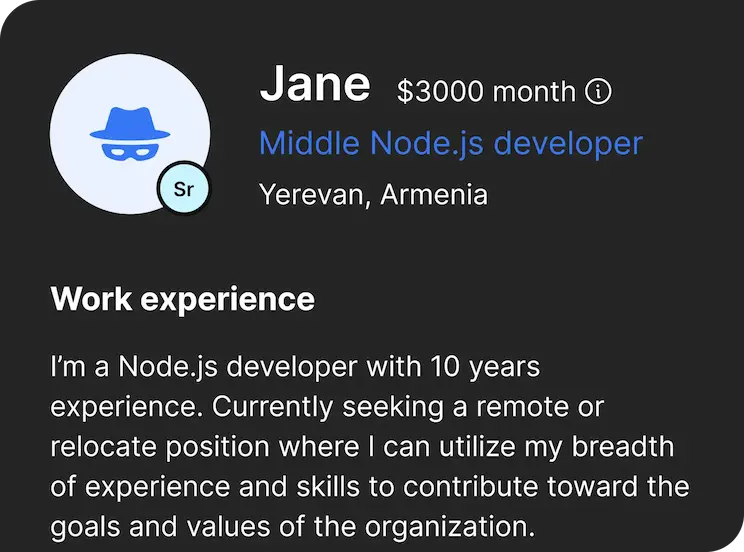Click the Sr seniority badge
Viewport: 744px width, 552px height.
pos(184,189)
